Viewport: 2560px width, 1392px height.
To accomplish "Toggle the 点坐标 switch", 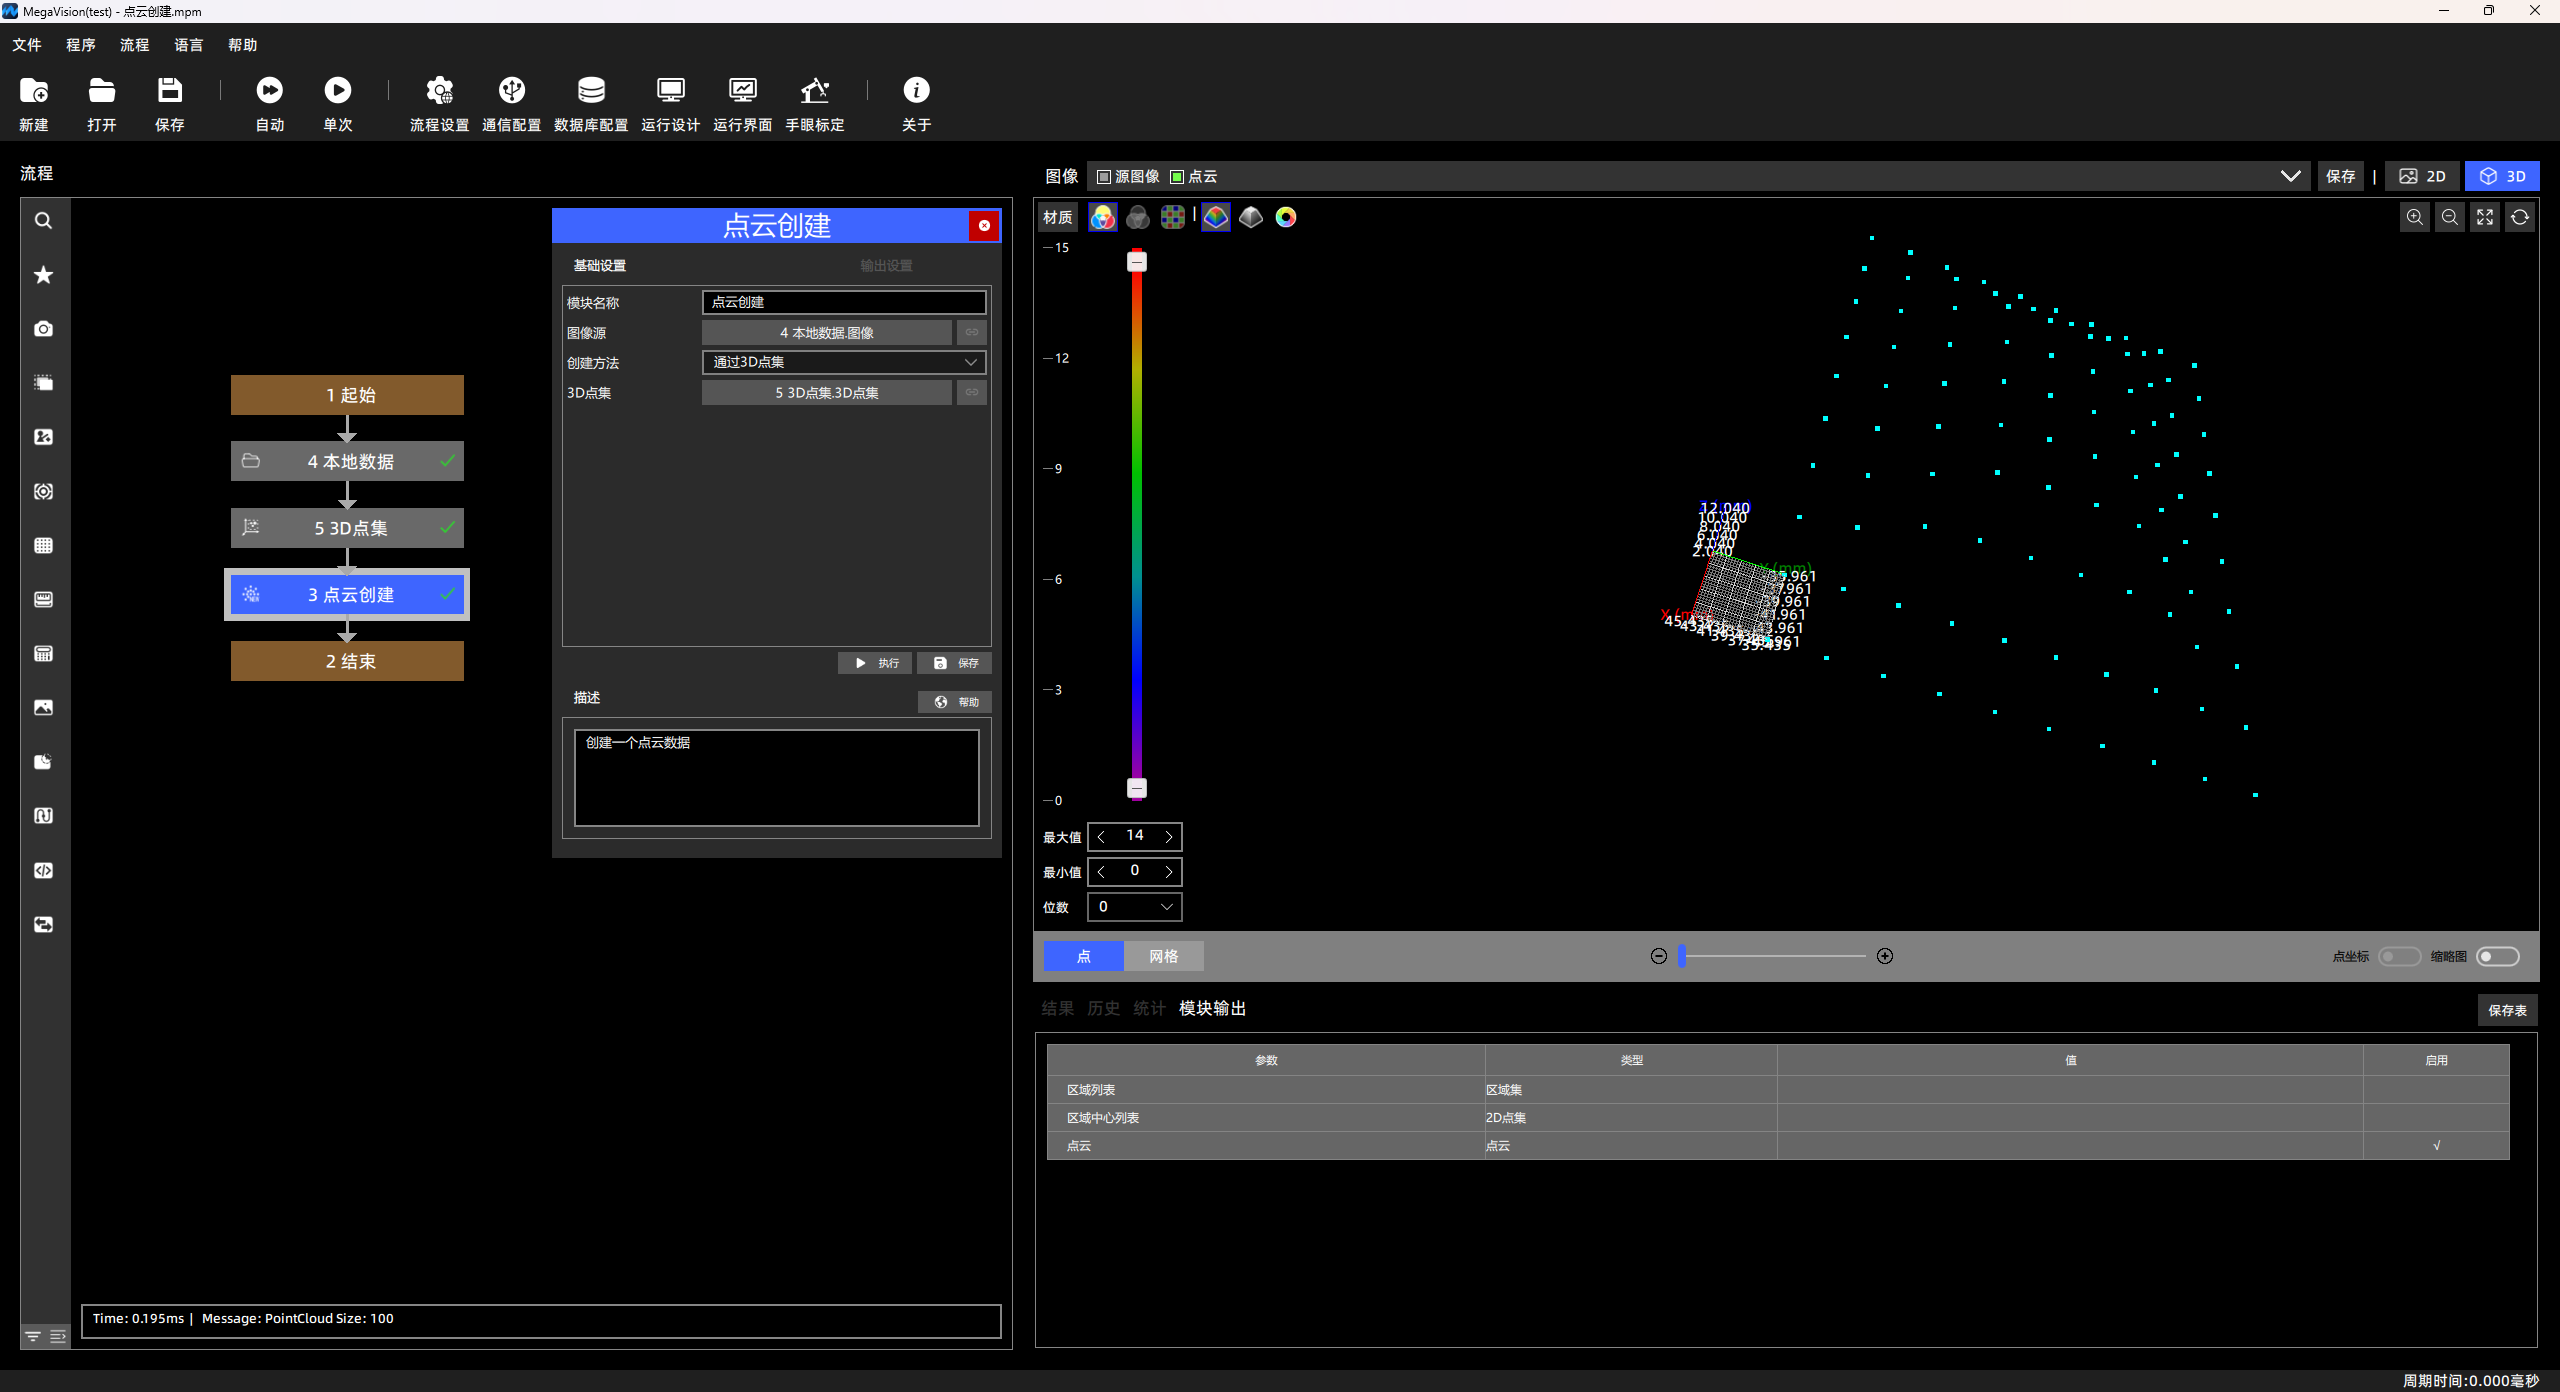I will pyautogui.click(x=2399, y=957).
